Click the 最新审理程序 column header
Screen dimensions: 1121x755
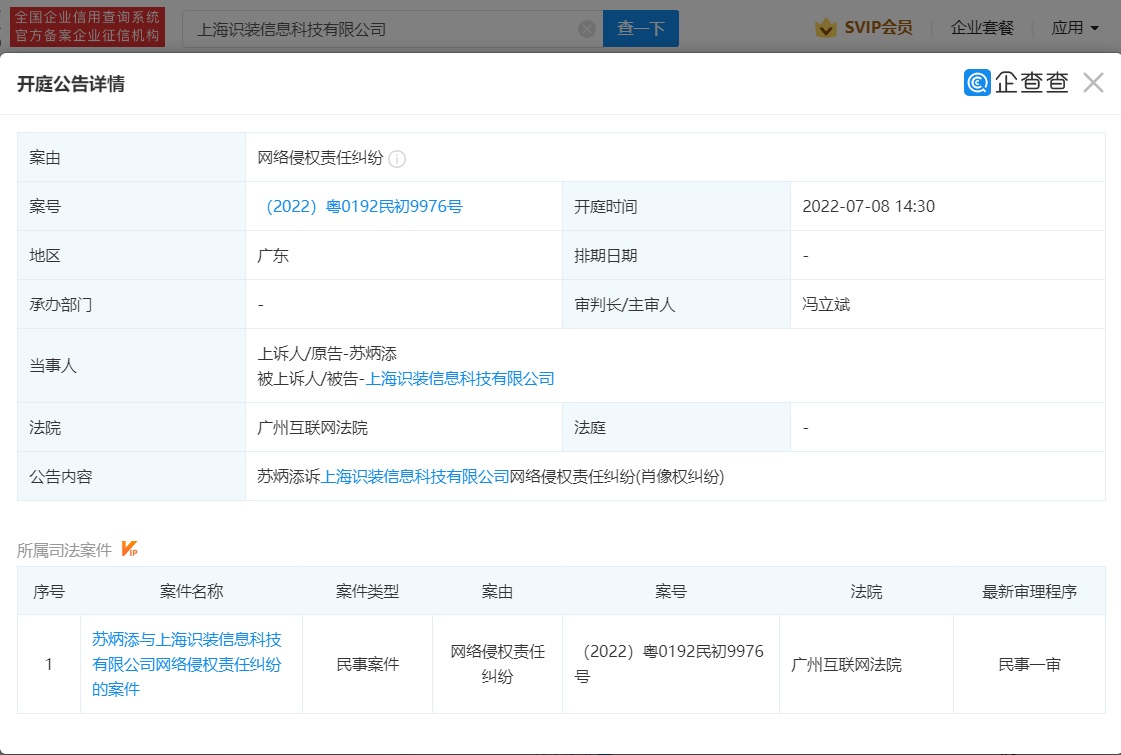[x=1029, y=591]
